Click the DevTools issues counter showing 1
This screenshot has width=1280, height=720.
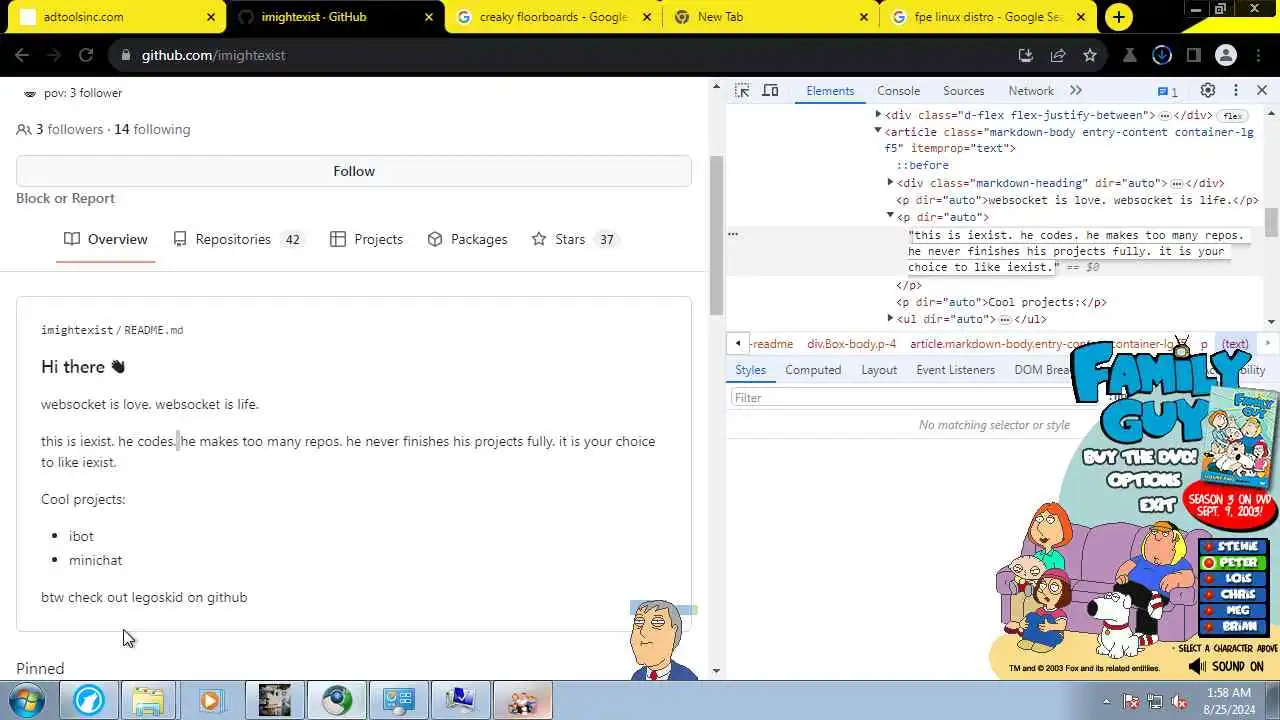1168,91
